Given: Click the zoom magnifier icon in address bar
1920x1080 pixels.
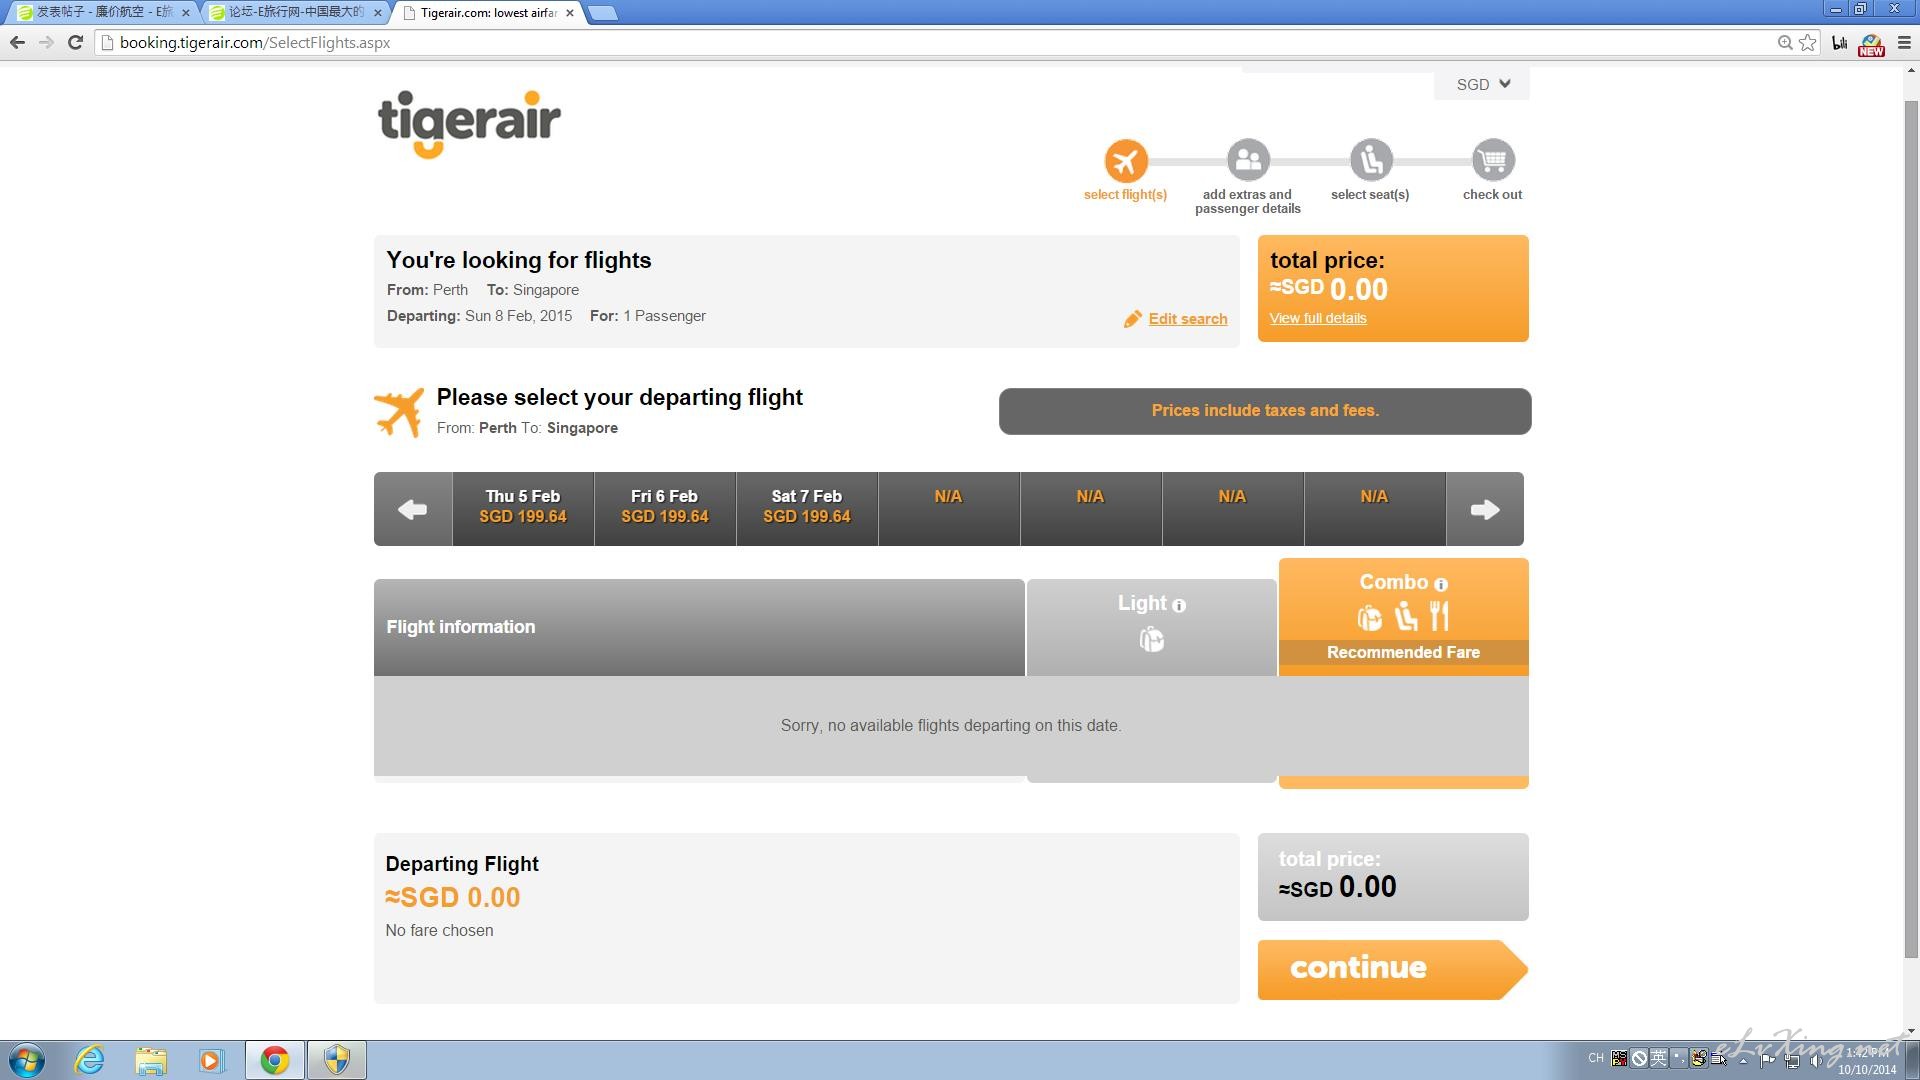Looking at the screenshot, I should pyautogui.click(x=1785, y=42).
